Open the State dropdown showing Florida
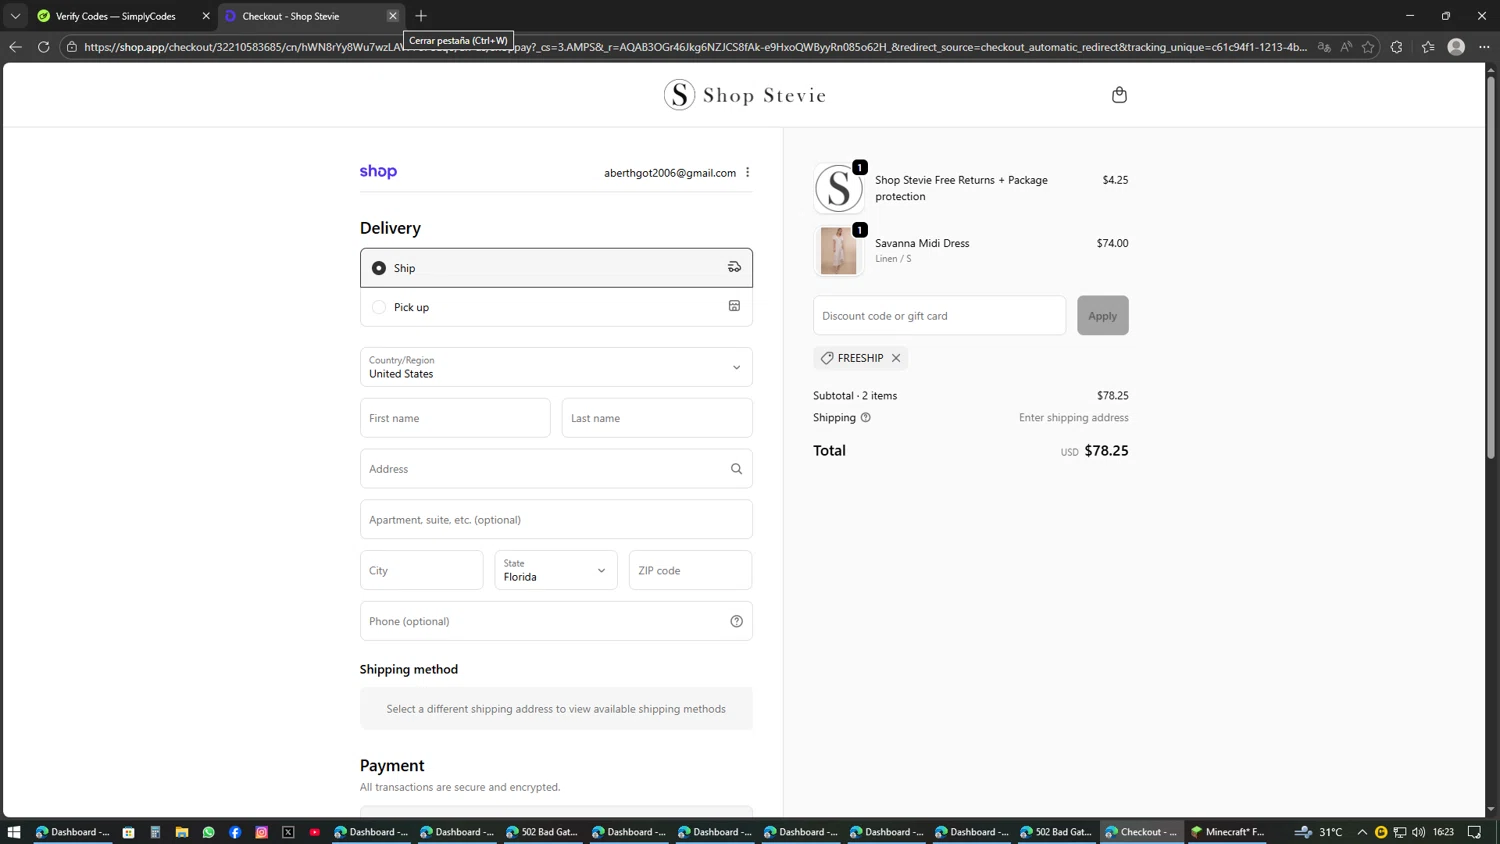Viewport: 1500px width, 844px height. (556, 570)
